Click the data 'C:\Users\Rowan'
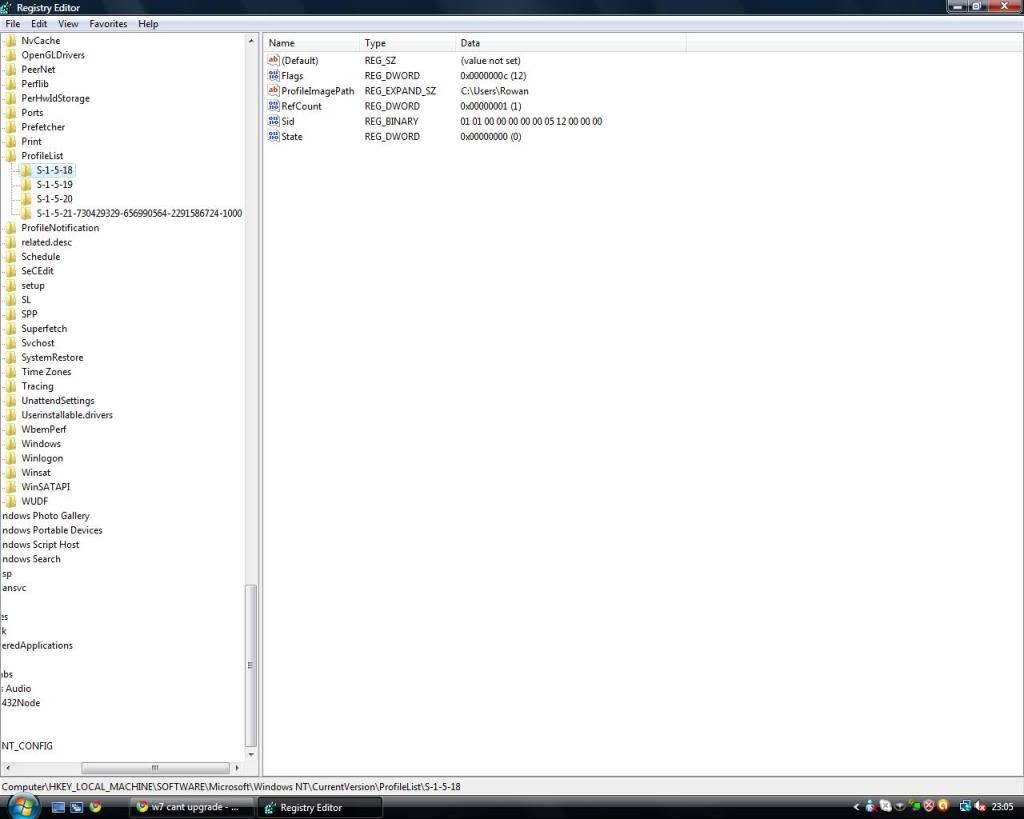Screen dimensions: 1024x819 (494, 91)
